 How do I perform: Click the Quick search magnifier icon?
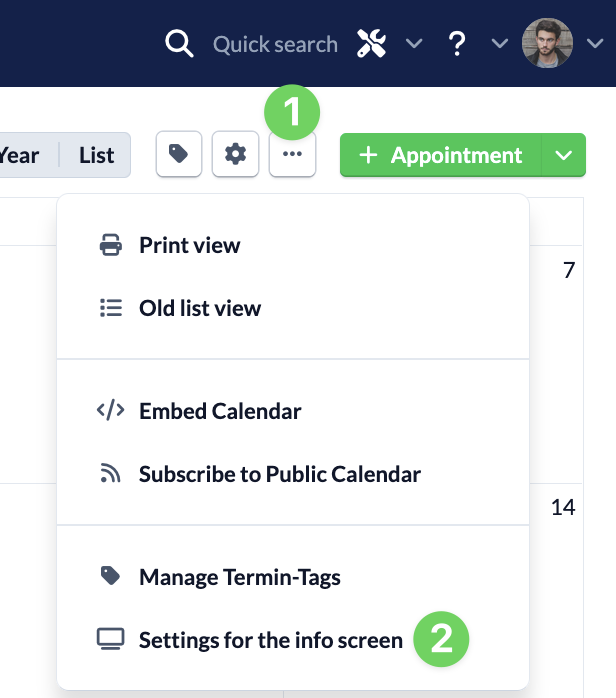(179, 44)
